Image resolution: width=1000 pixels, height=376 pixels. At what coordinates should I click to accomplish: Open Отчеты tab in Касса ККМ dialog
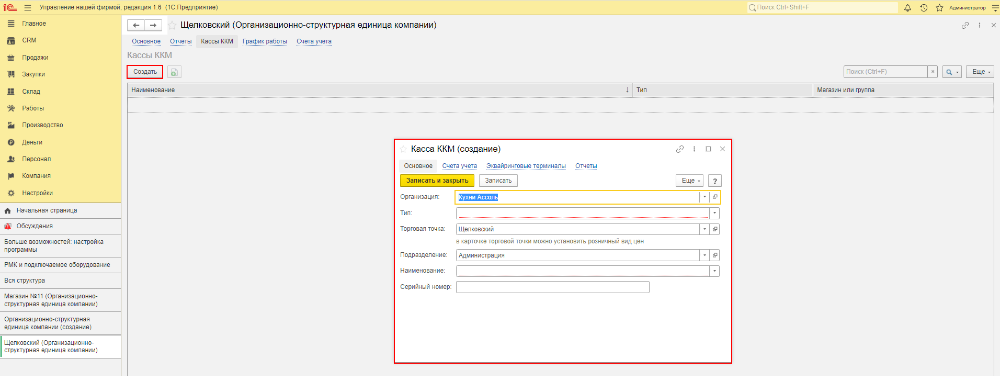point(587,166)
